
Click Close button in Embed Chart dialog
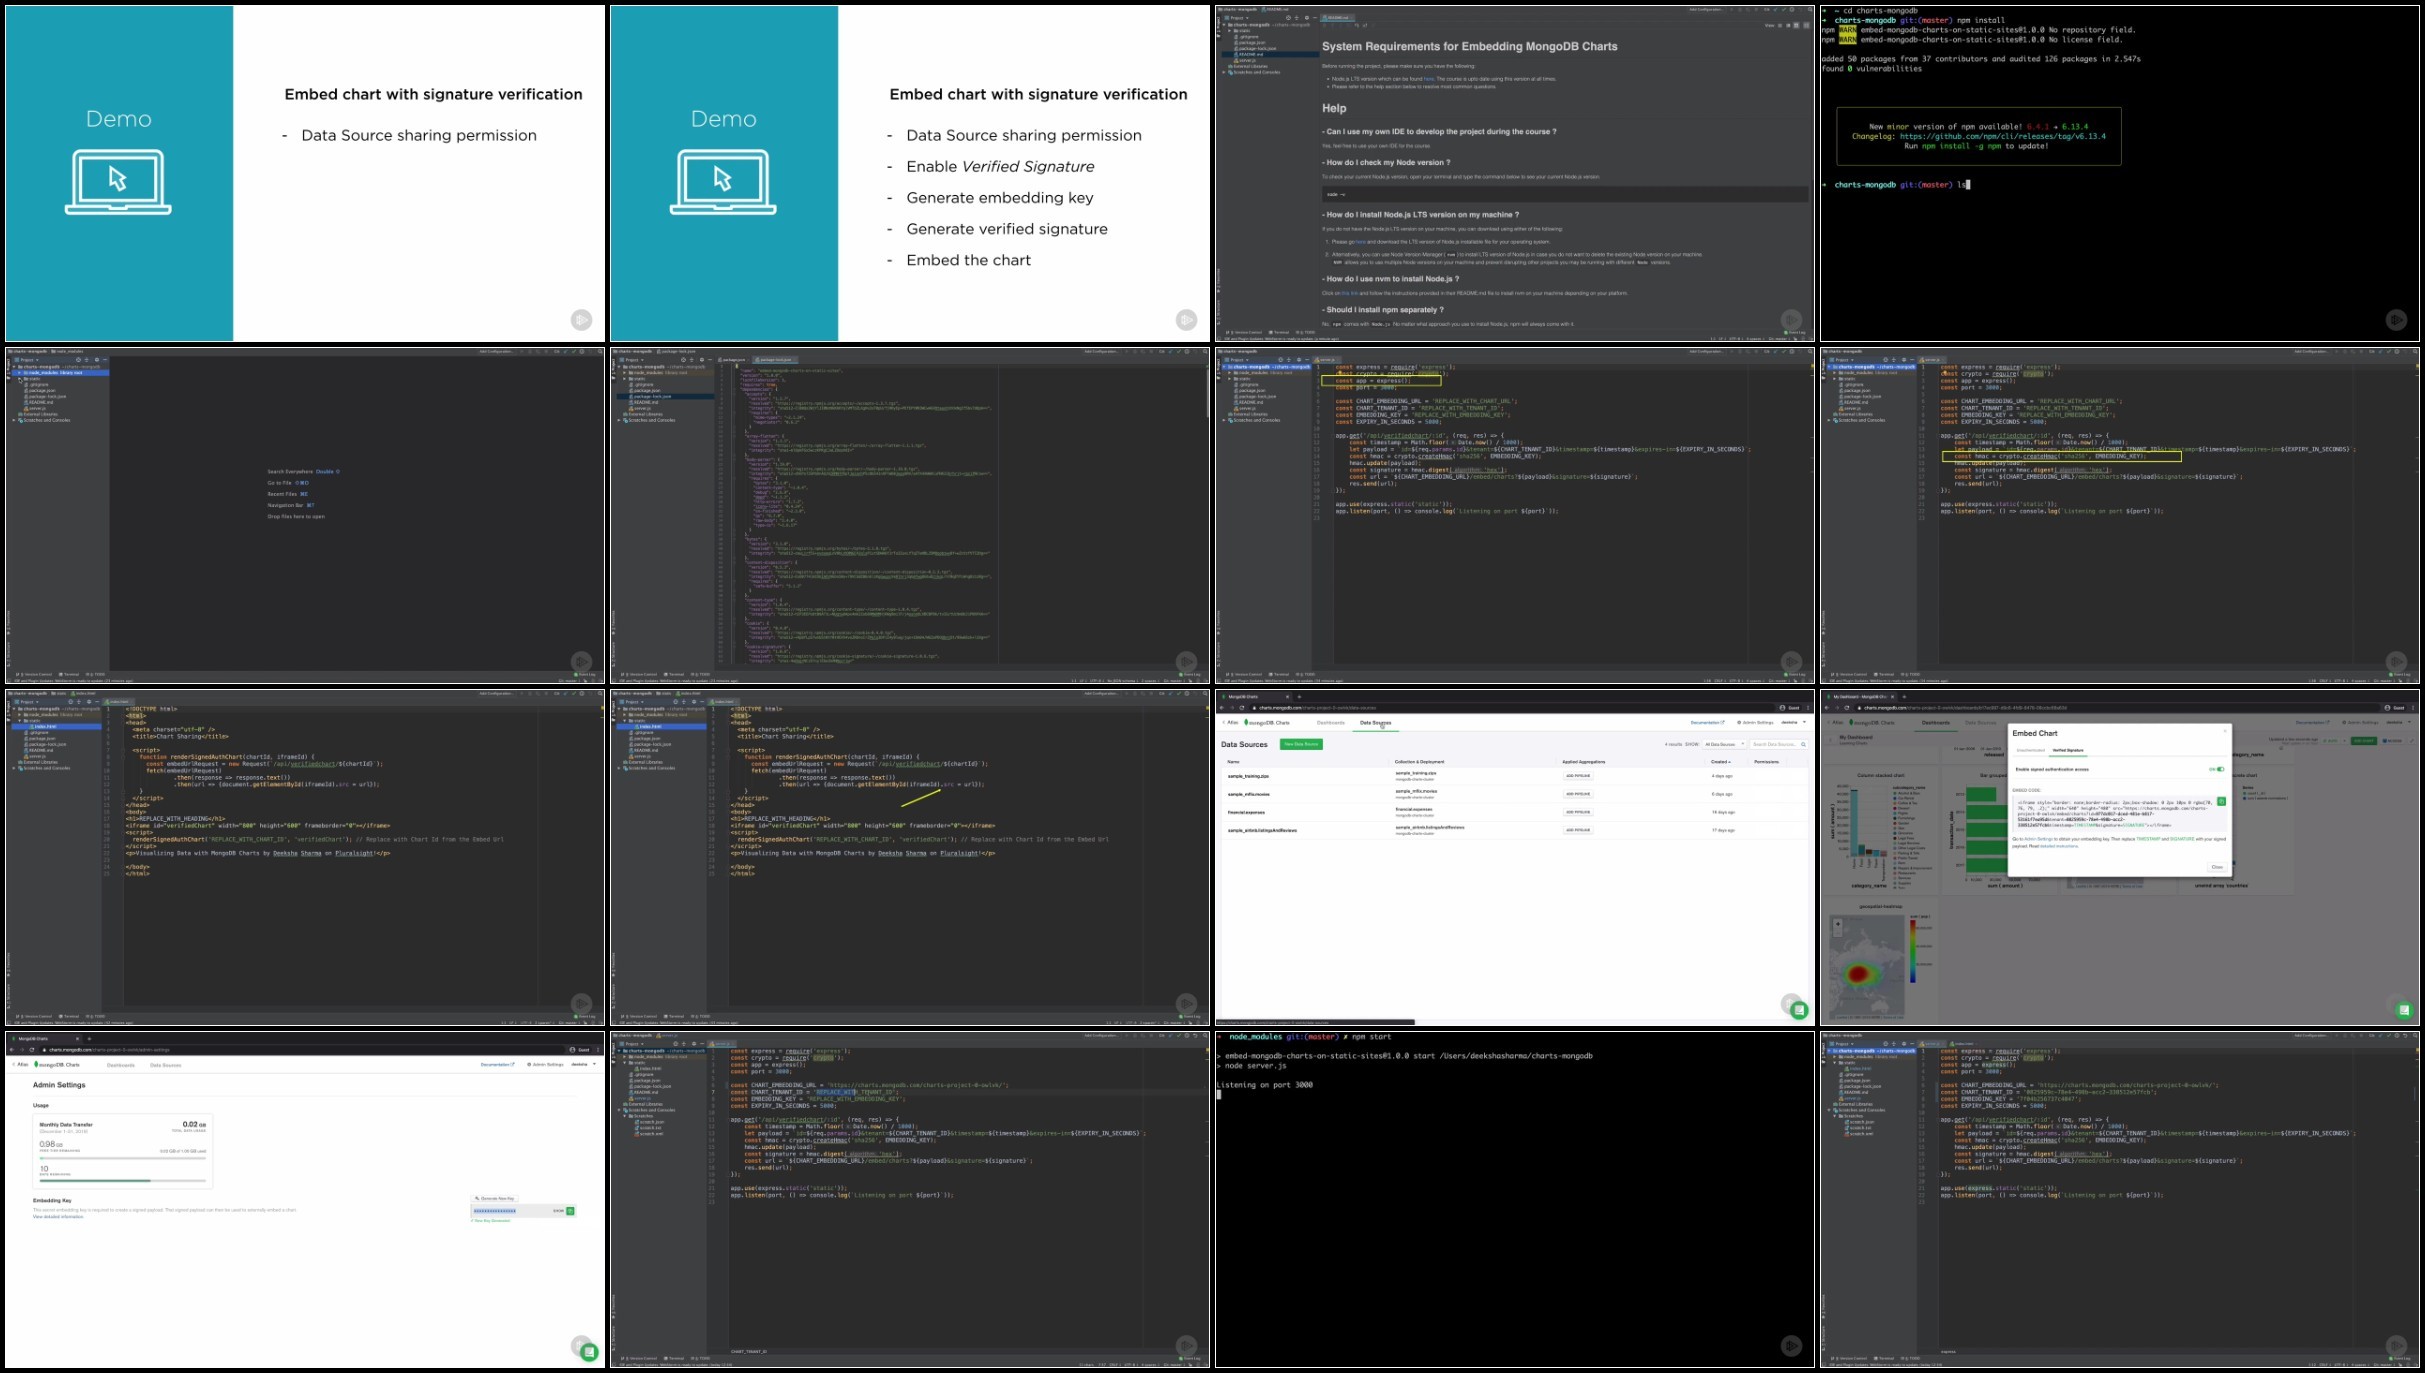2217,867
